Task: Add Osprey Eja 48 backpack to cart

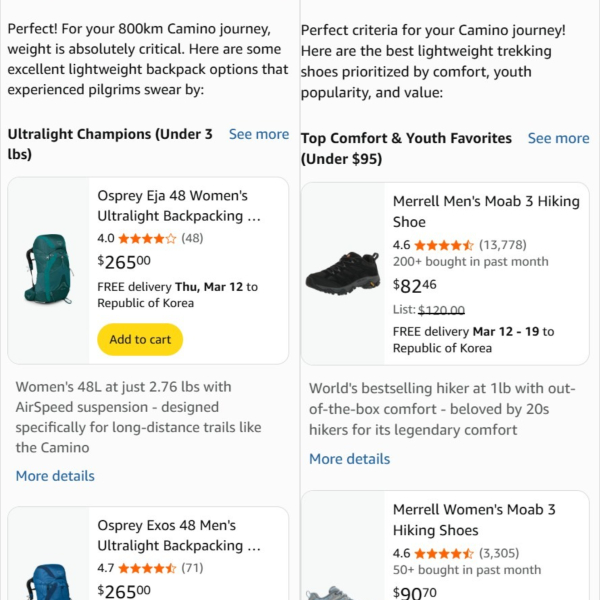Action: pyautogui.click(x=140, y=339)
